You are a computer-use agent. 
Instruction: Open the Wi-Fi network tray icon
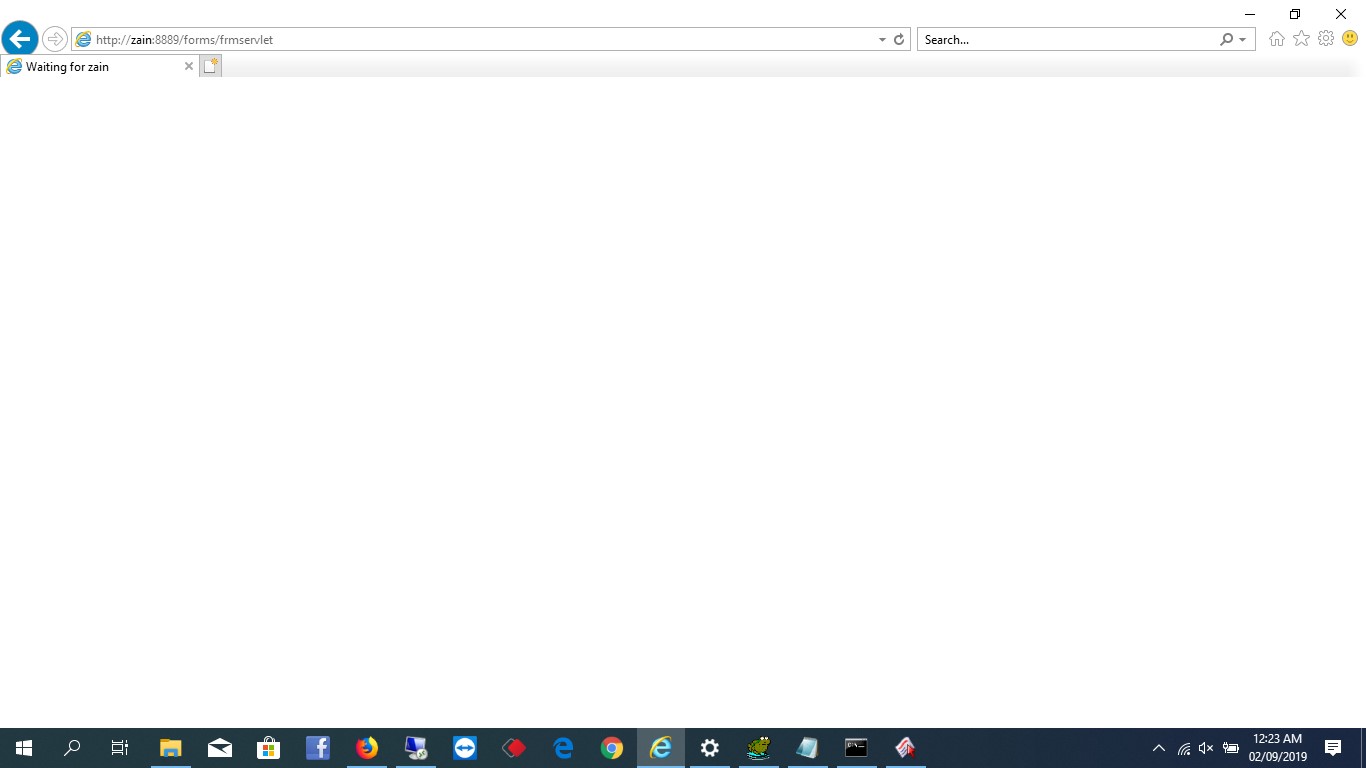(1184, 748)
